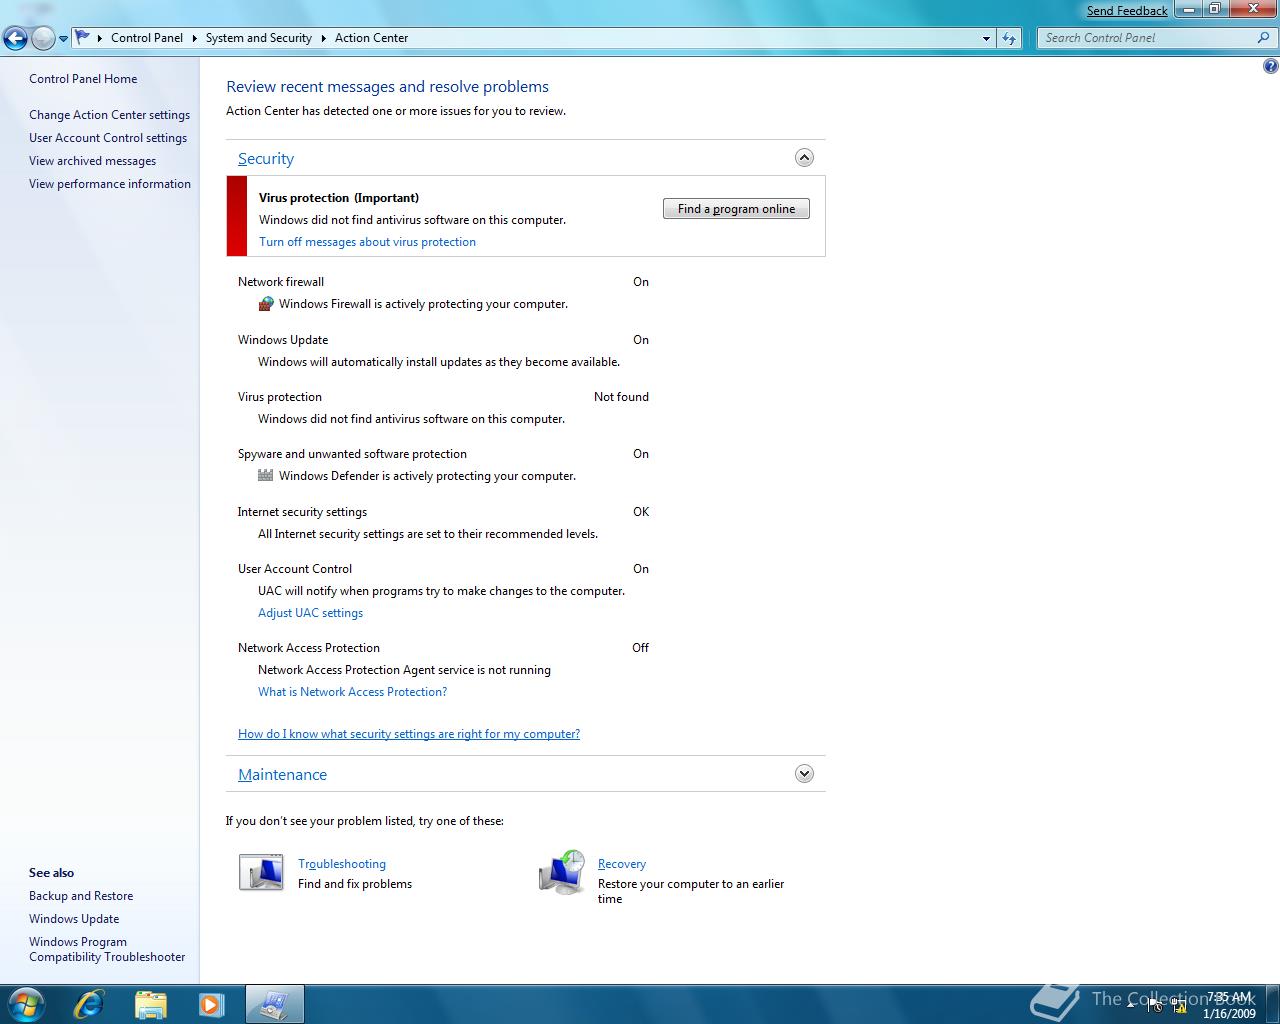
Task: Collapse the Security section chevron
Action: pos(804,158)
